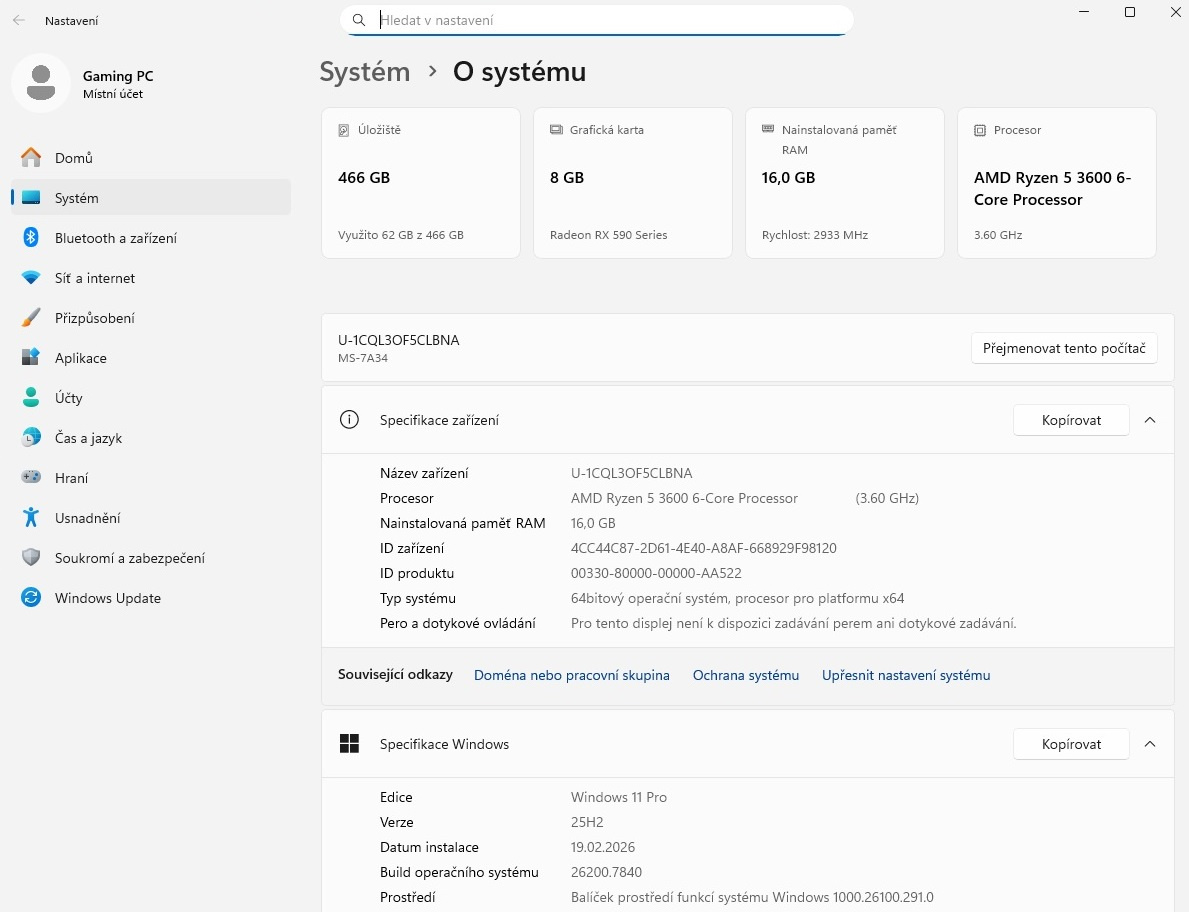The height and width of the screenshot is (912, 1189).
Task: Open Účty settings via its icon
Action: (x=31, y=397)
